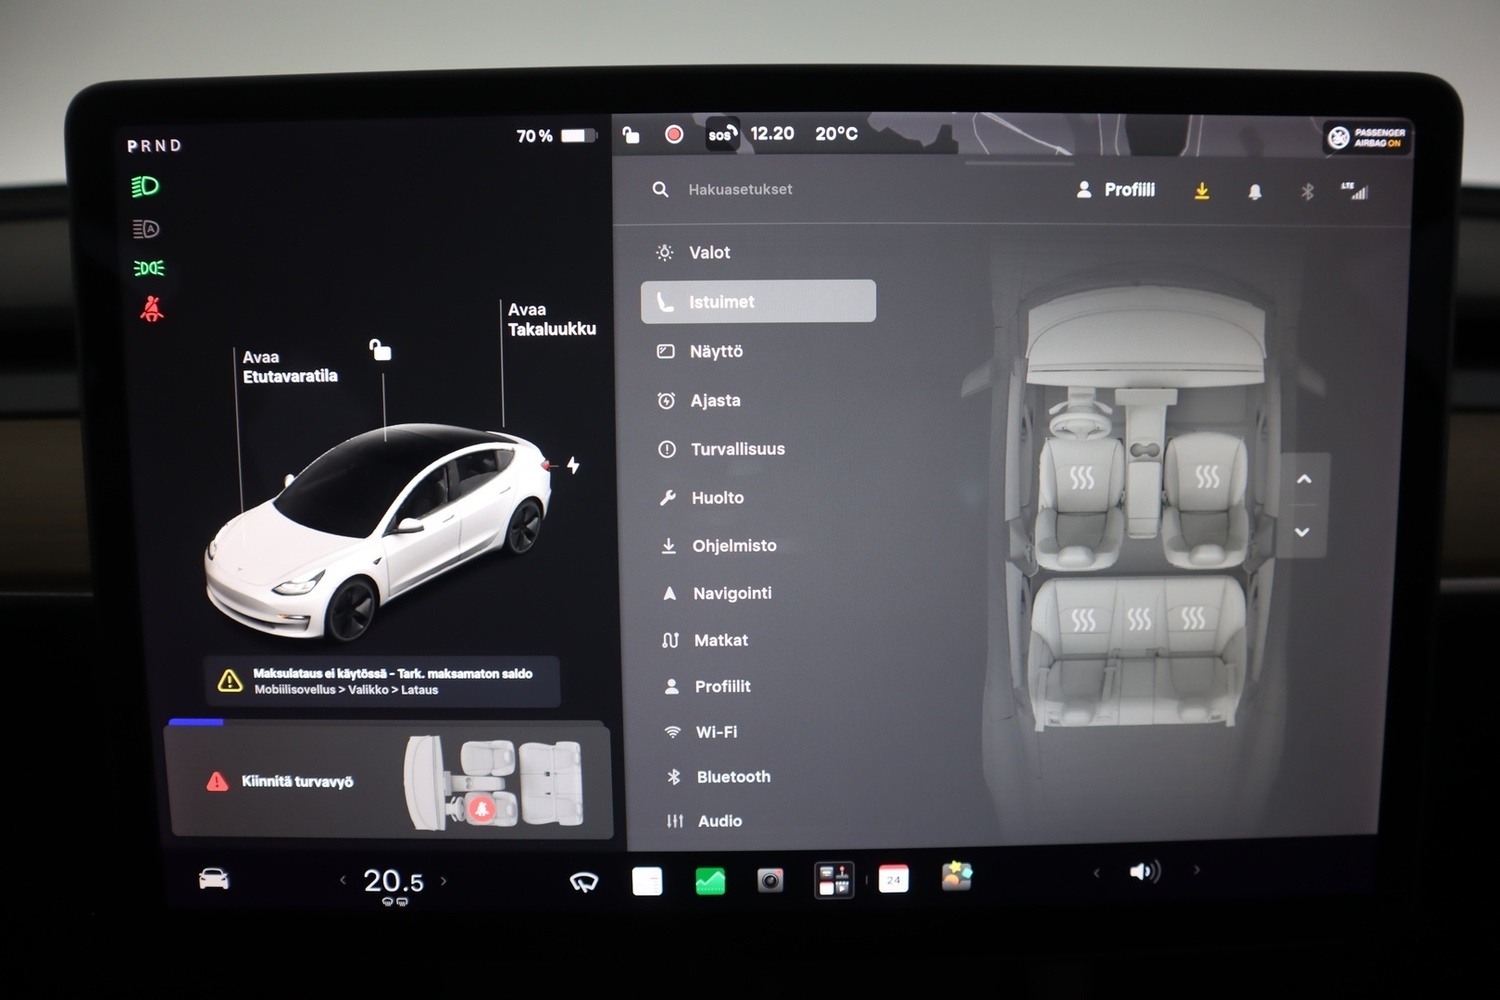Click the LTE signal strength icon
Screen dimensions: 1500x1000
click(1354, 191)
